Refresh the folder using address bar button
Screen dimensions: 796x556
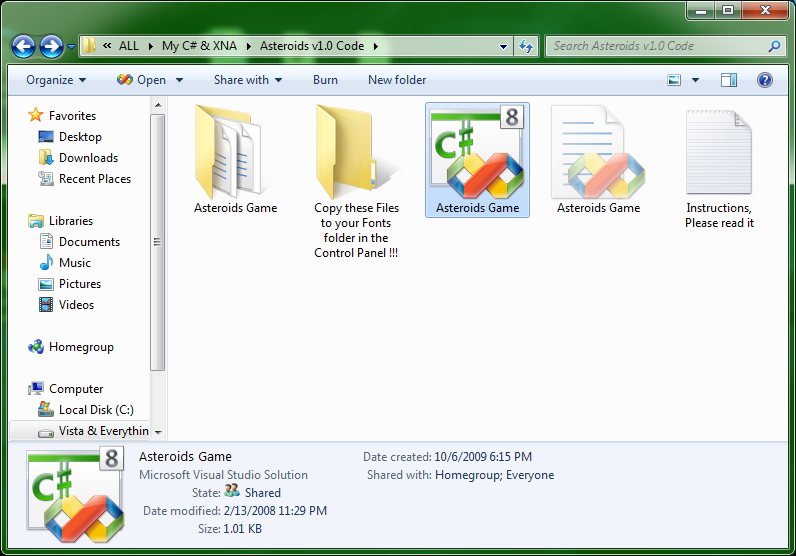pos(527,46)
